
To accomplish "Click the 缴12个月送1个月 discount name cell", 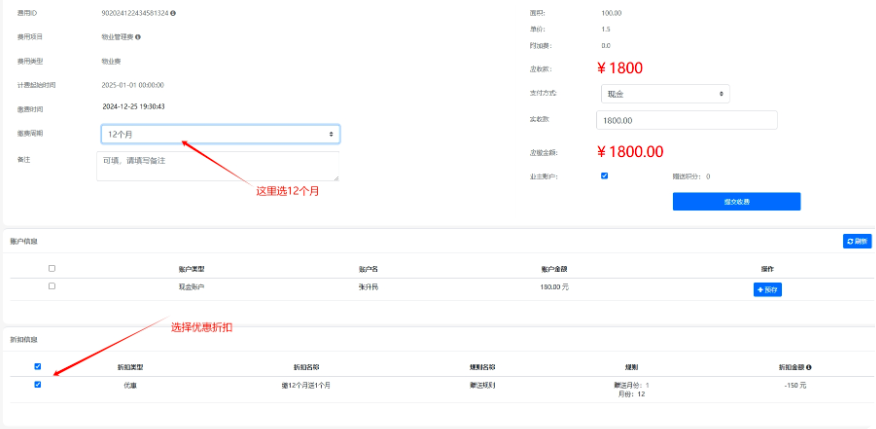I will pyautogui.click(x=306, y=385).
